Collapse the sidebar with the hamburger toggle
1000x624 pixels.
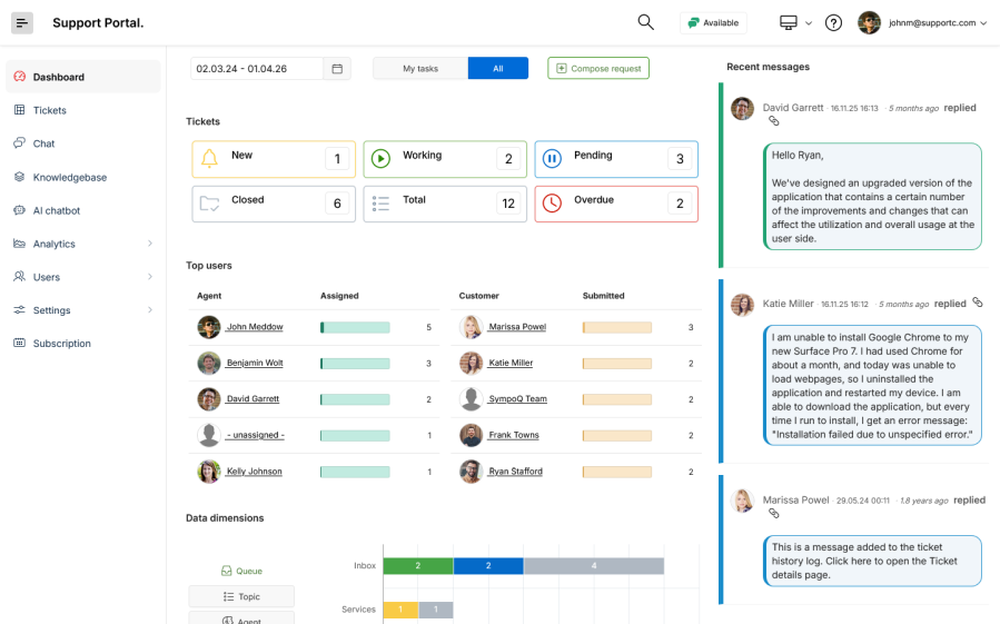click(x=22, y=21)
